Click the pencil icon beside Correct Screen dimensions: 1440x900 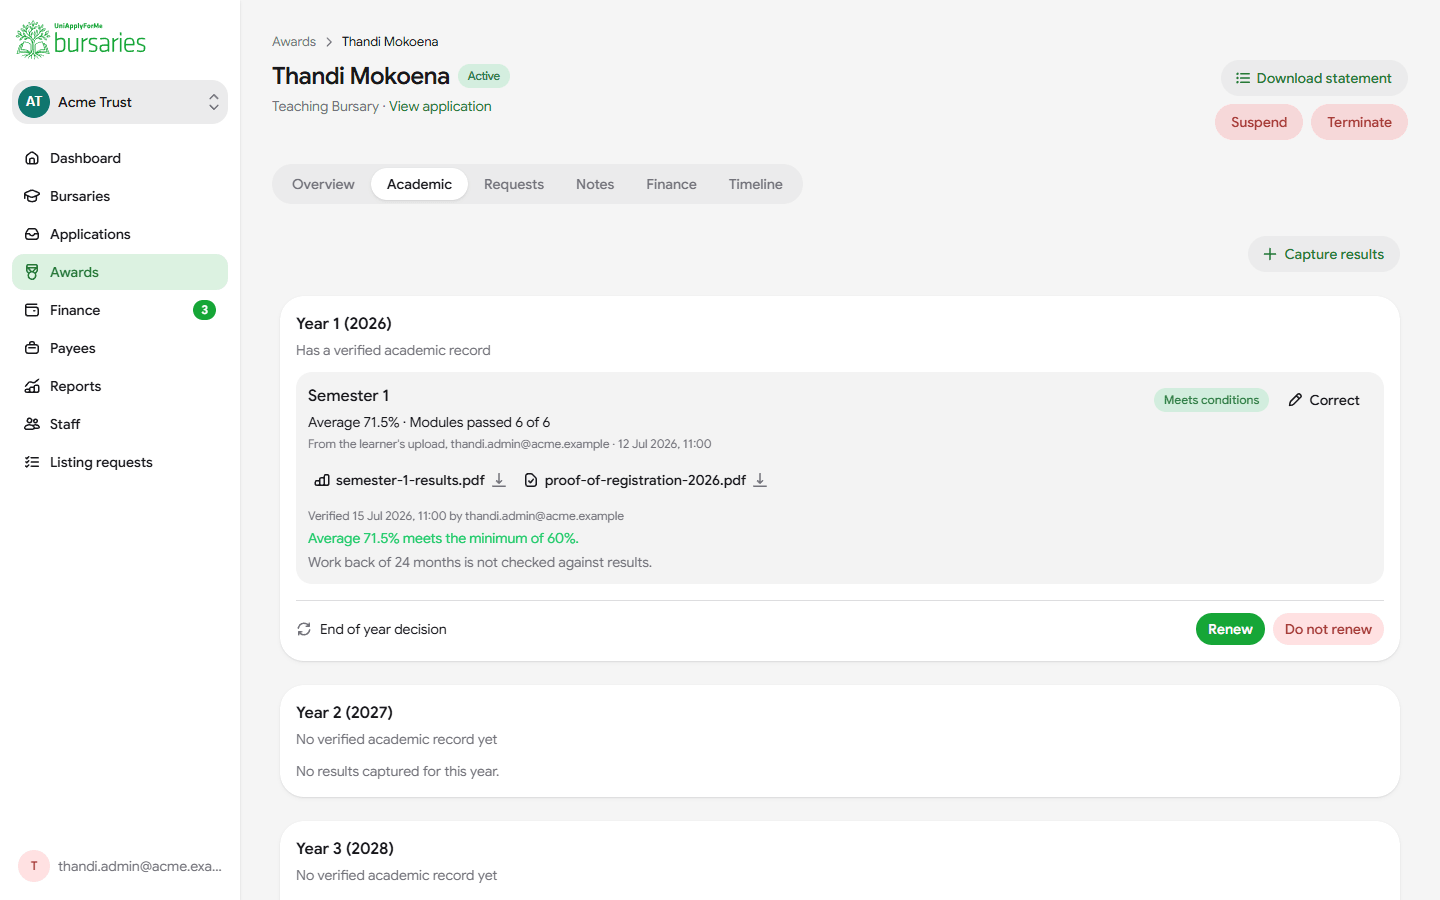tap(1295, 400)
